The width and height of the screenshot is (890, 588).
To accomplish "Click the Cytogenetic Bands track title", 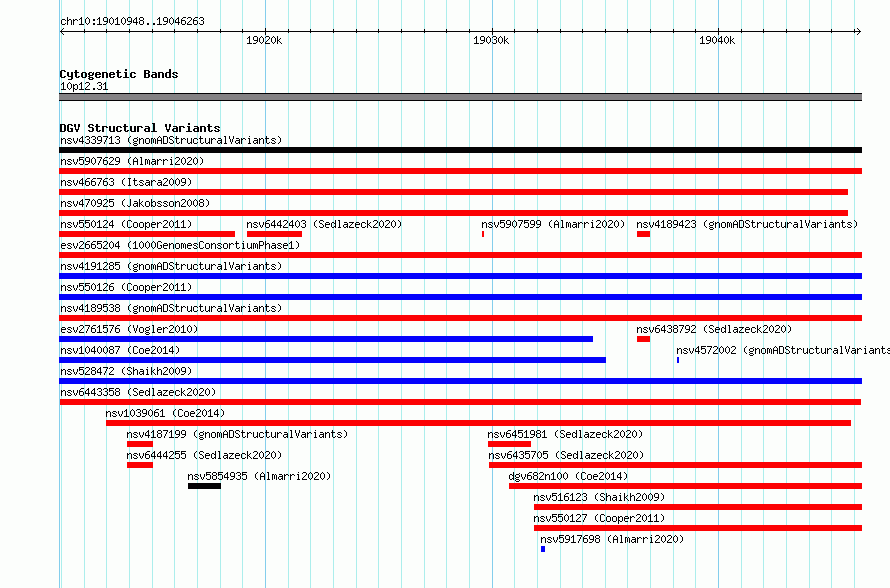I will [119, 74].
